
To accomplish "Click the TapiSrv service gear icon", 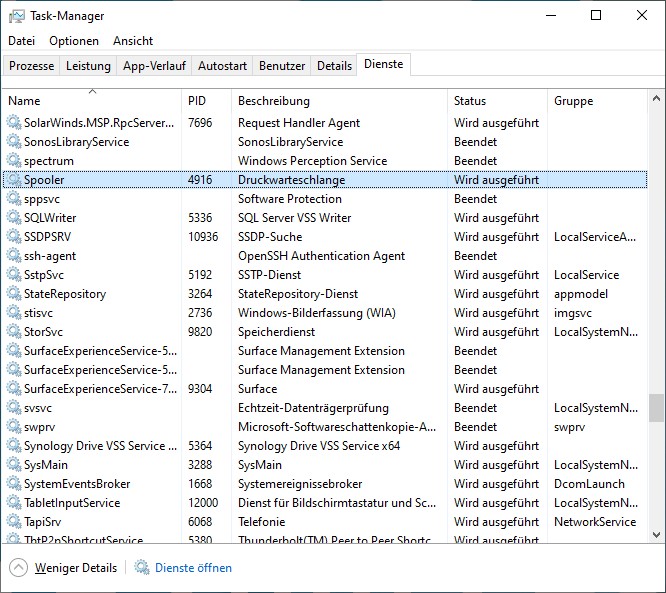I will [x=14, y=522].
